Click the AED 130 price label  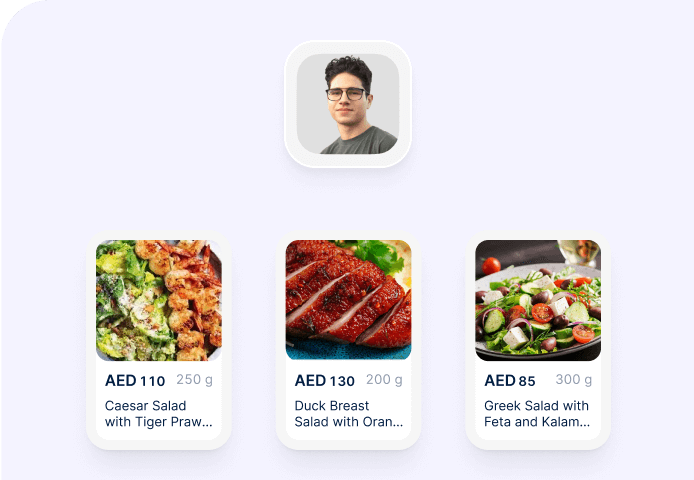click(324, 380)
